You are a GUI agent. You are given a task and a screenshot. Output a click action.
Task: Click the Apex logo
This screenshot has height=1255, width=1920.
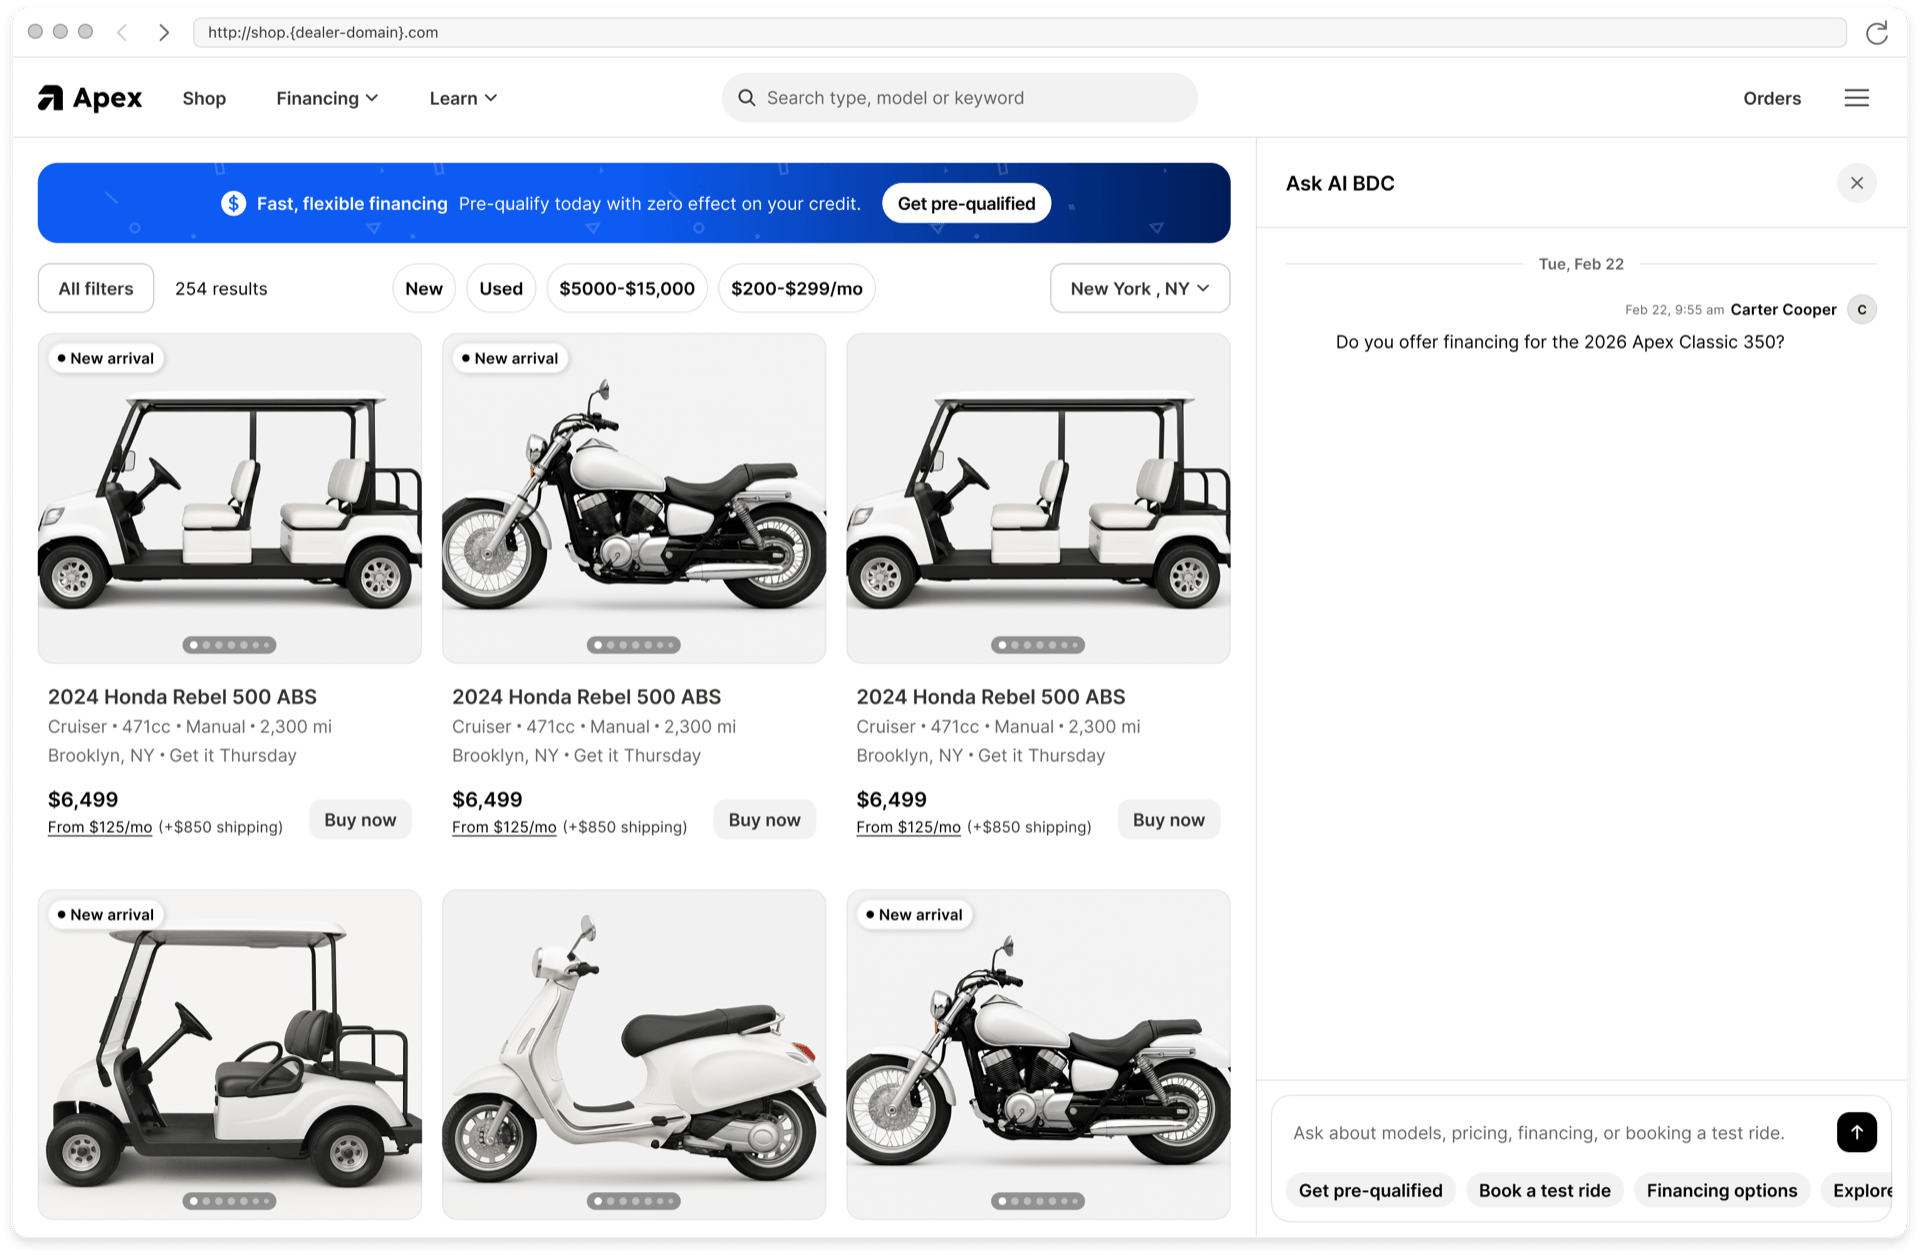[90, 98]
